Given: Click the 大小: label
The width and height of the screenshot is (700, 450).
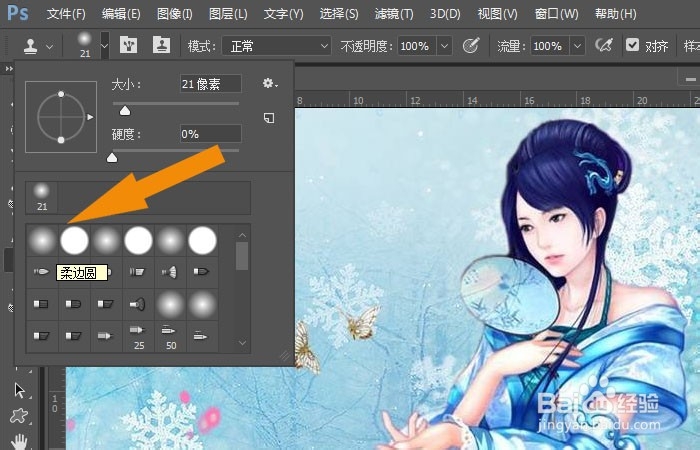Looking at the screenshot, I should [x=126, y=84].
